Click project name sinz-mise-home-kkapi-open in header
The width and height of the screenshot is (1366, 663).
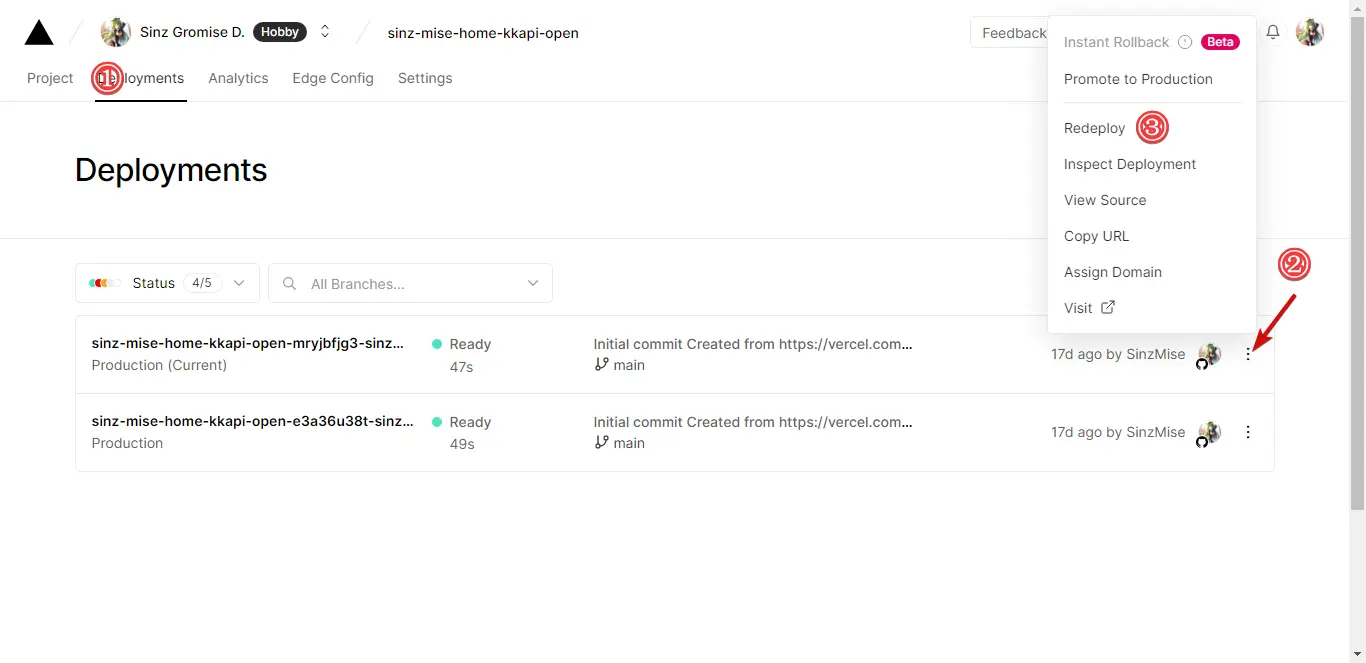tap(483, 33)
